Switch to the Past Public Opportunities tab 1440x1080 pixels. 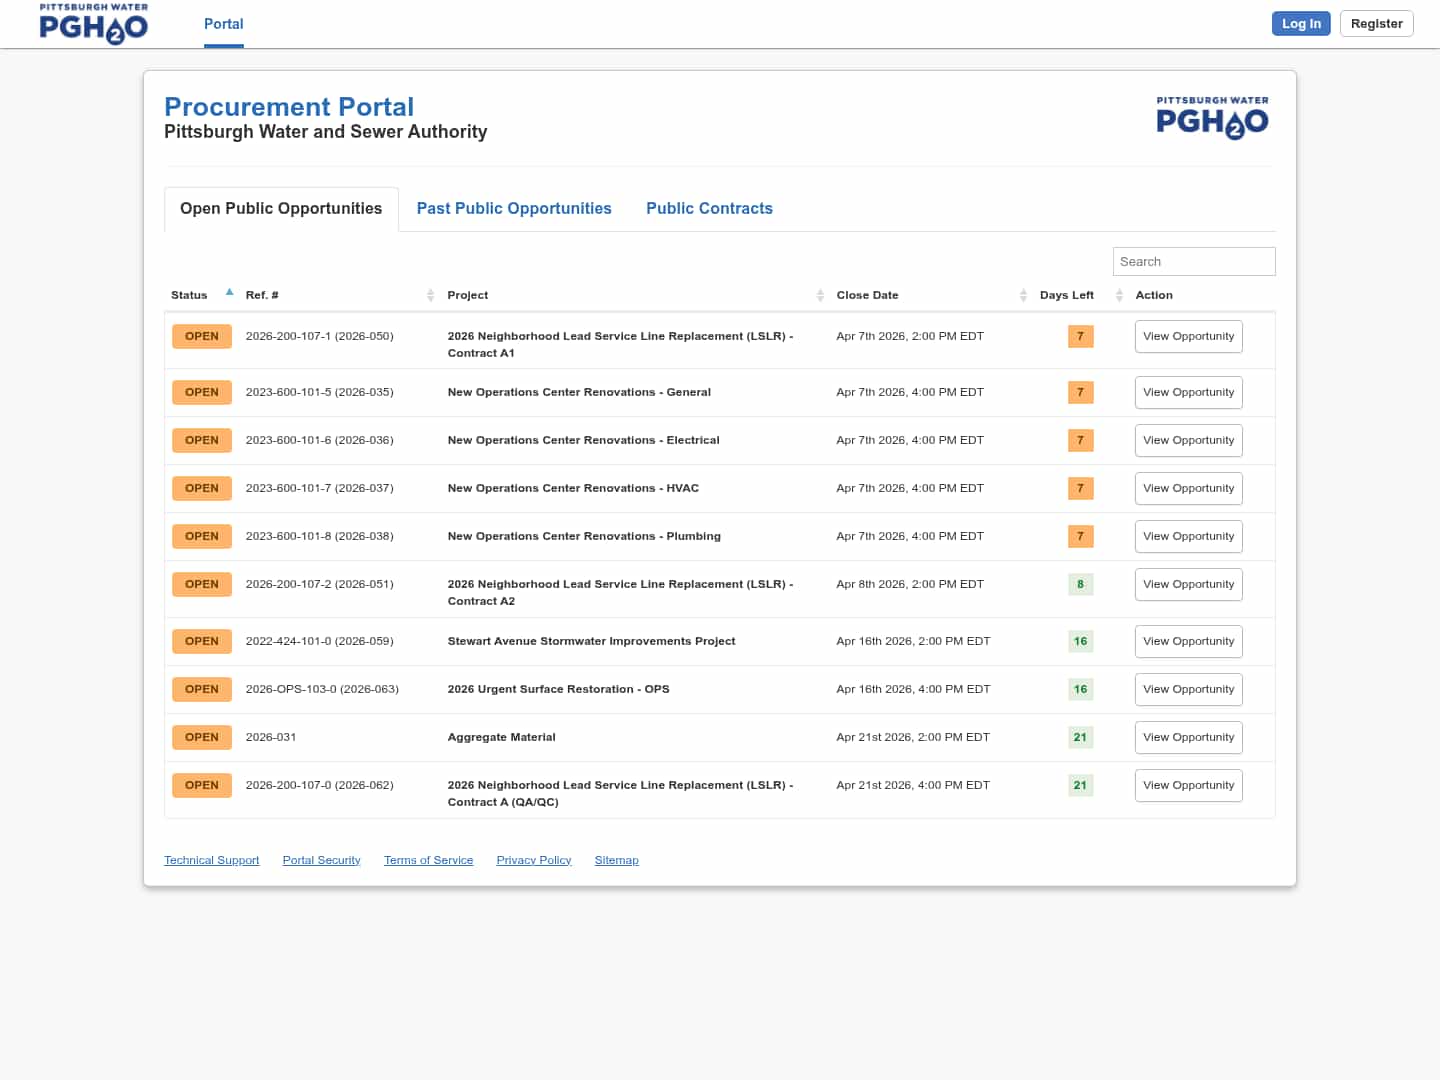(514, 209)
